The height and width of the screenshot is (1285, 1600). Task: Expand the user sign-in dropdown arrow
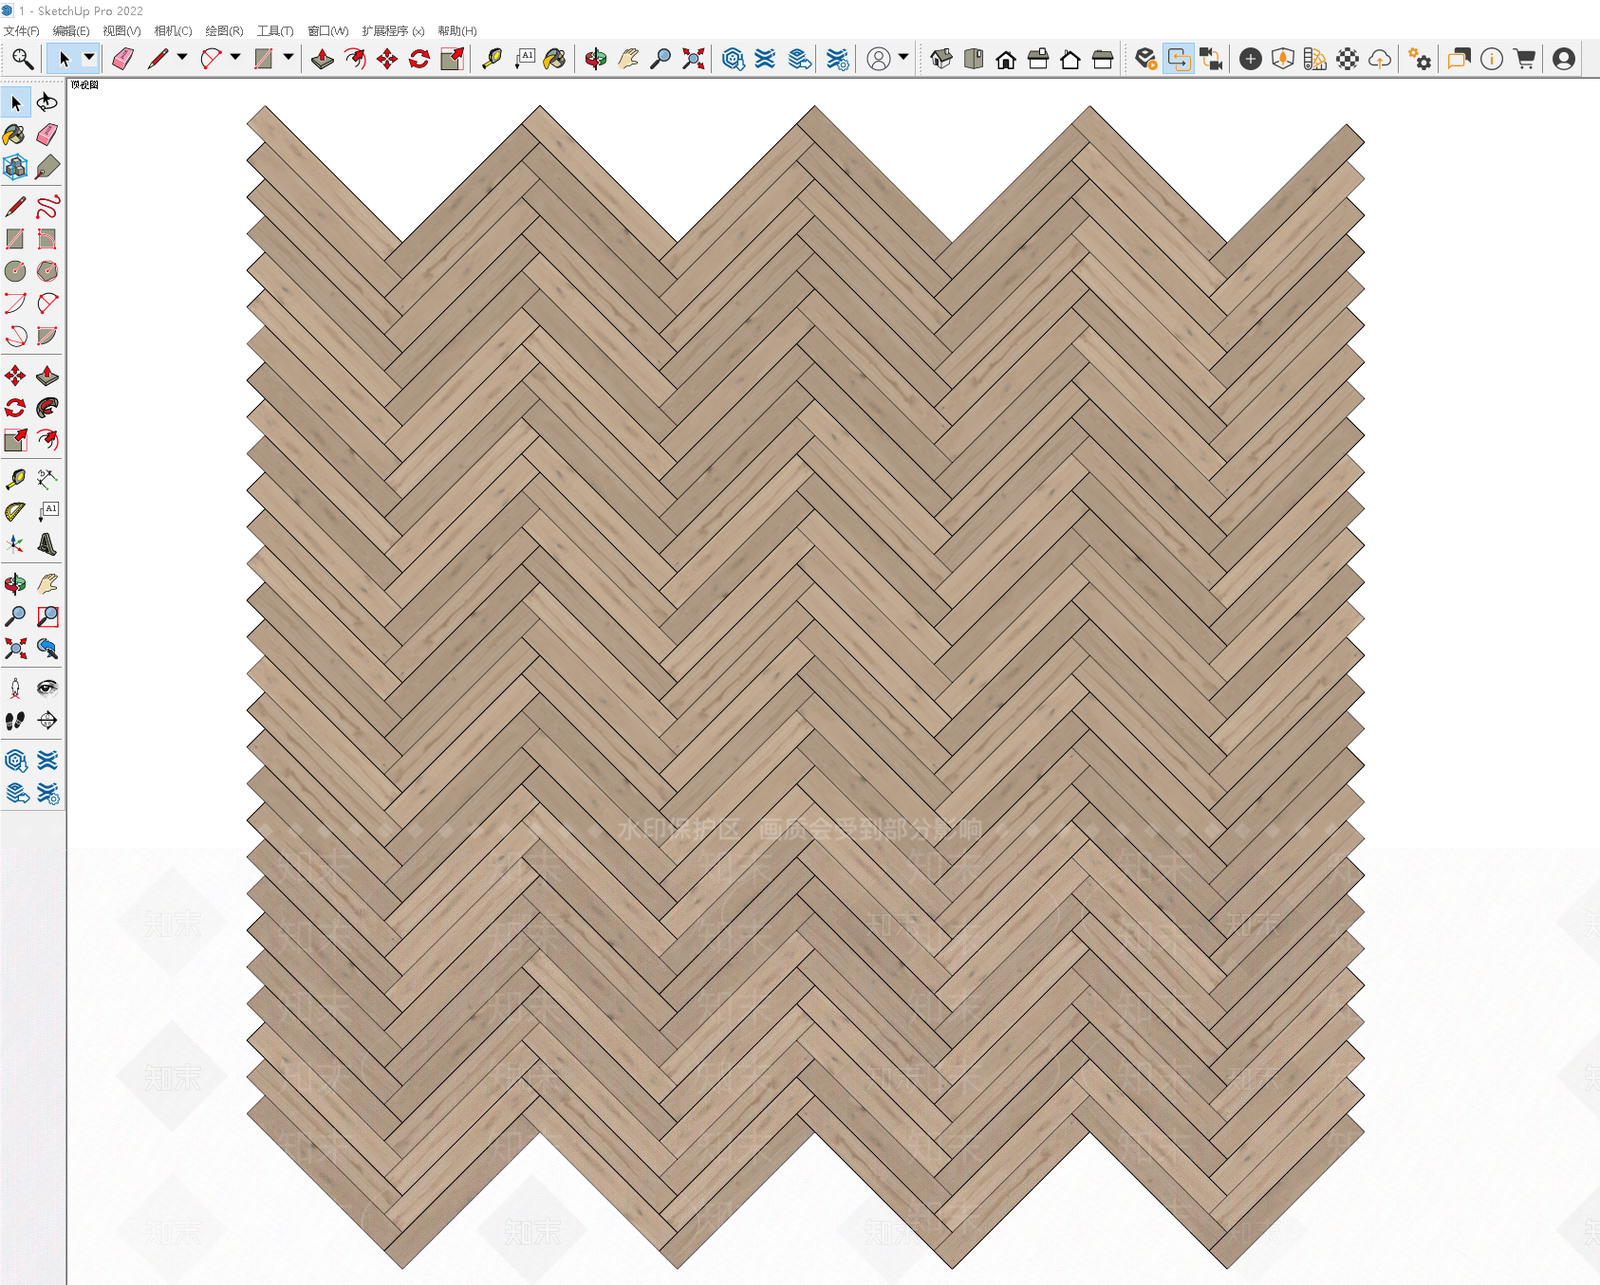(903, 58)
